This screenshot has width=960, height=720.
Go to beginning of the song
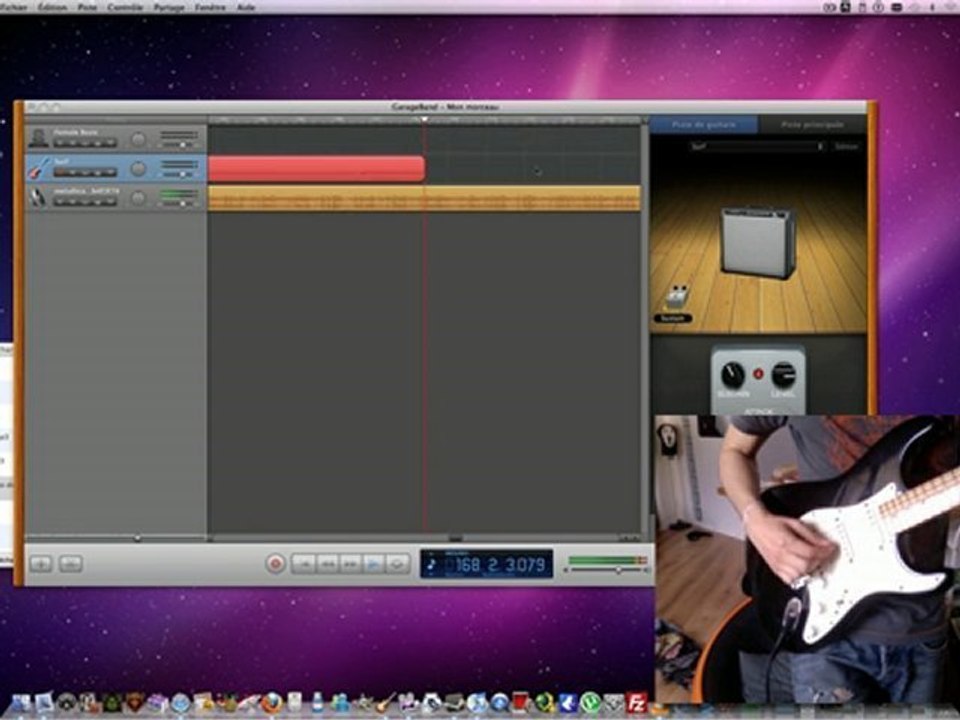304,563
